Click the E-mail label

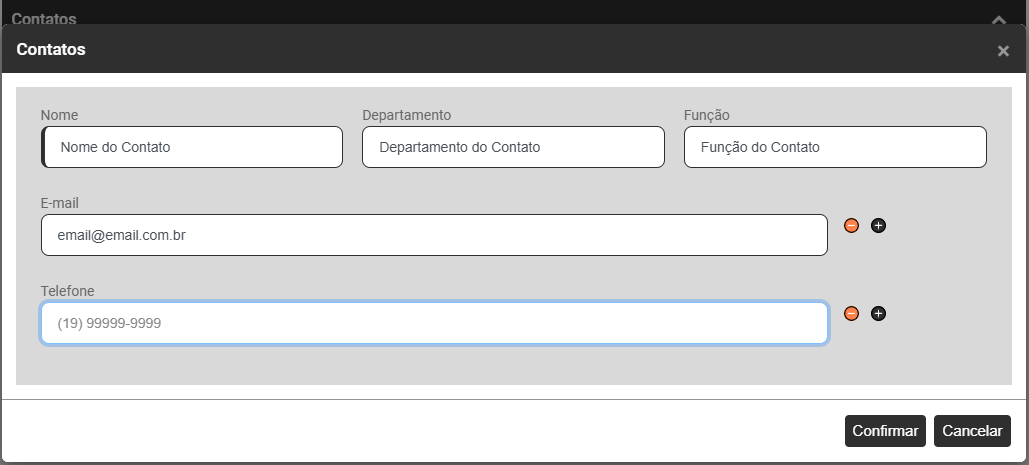click(60, 203)
